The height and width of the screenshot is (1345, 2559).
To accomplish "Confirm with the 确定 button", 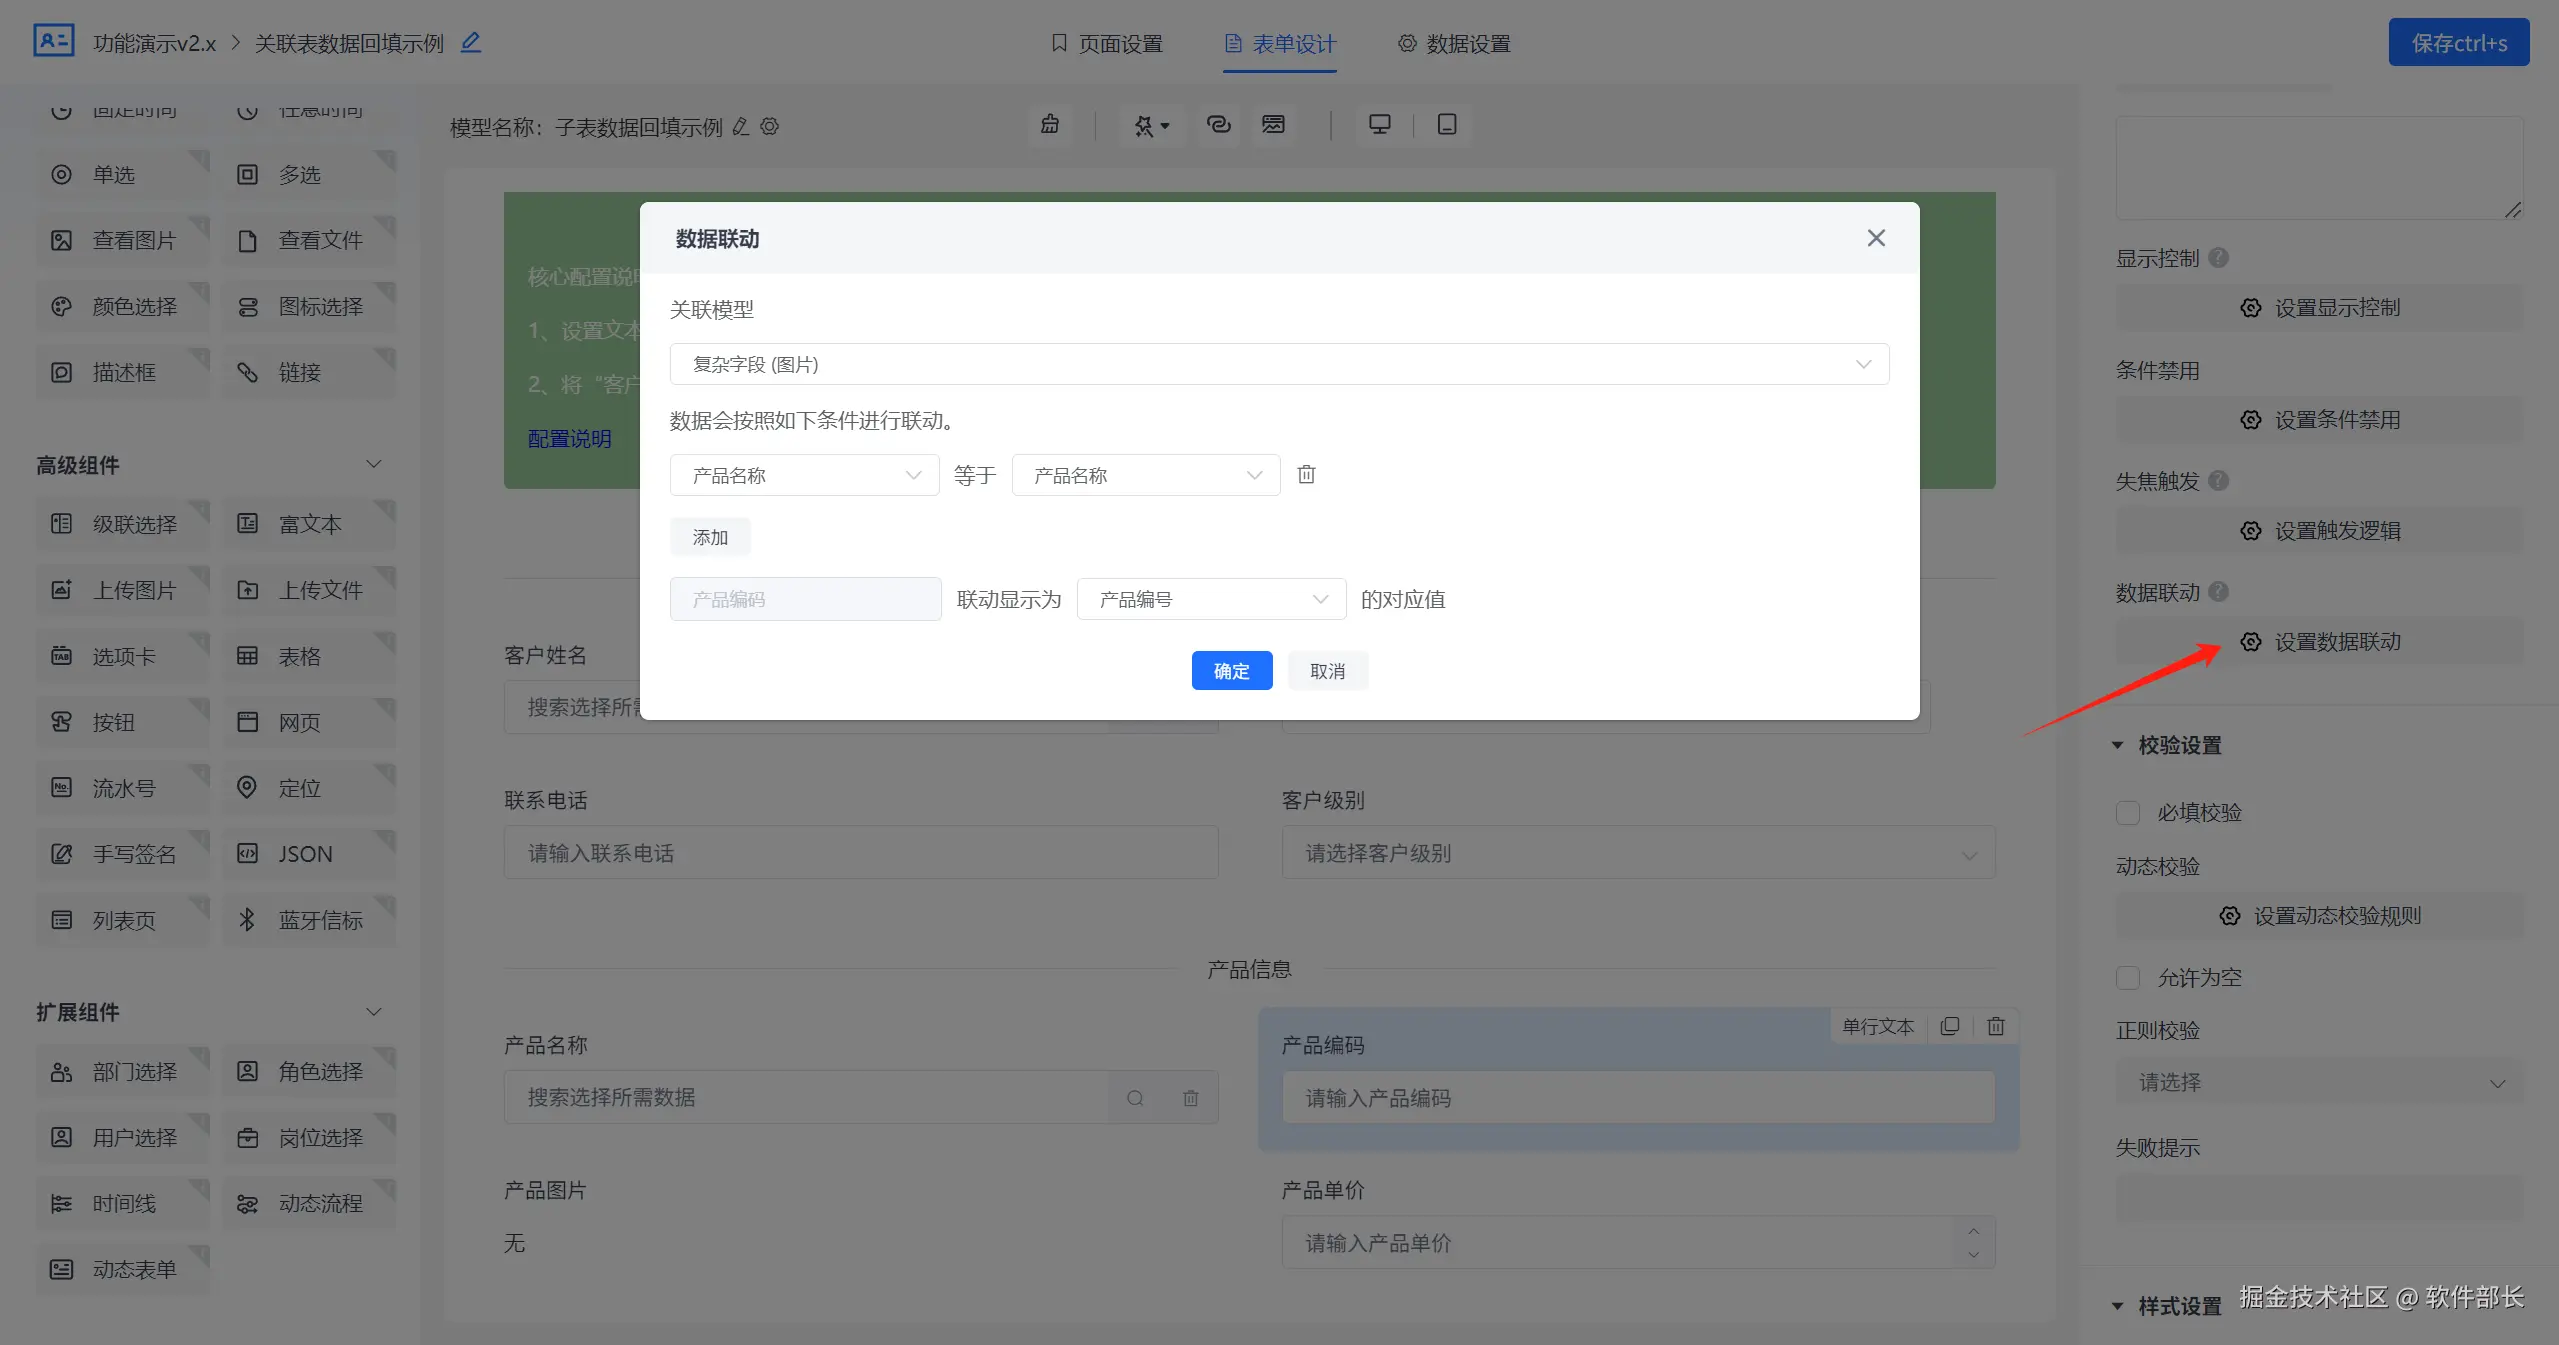I will click(x=1231, y=670).
